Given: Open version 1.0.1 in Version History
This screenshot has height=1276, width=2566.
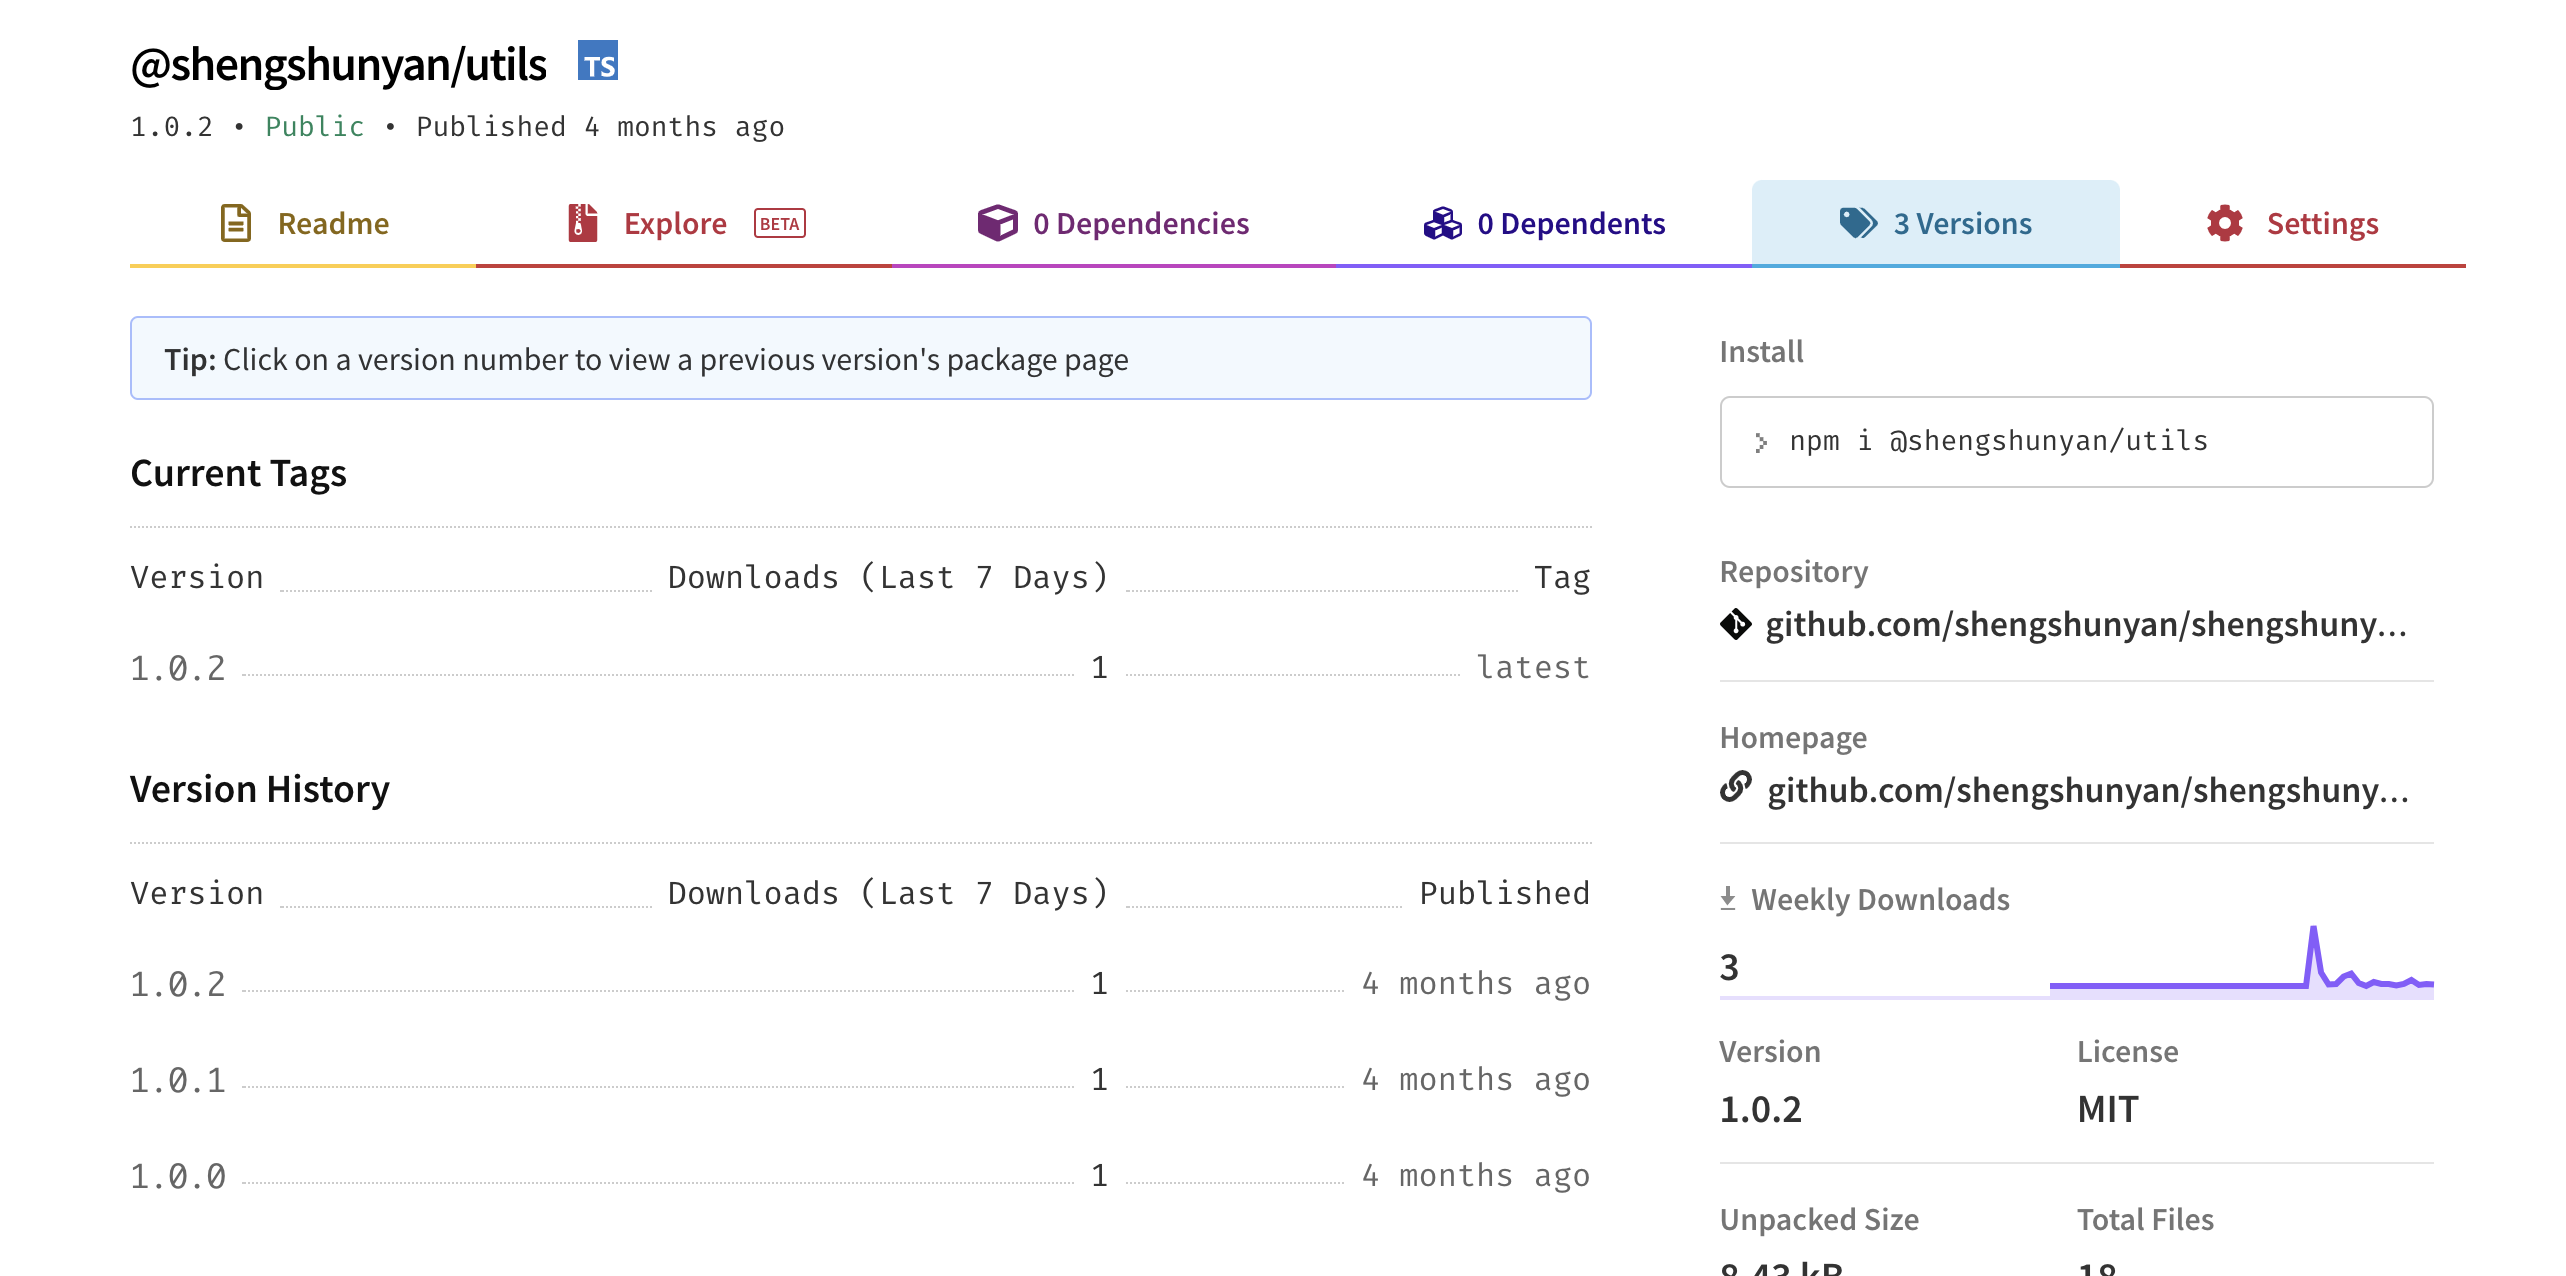Looking at the screenshot, I should point(178,1081).
